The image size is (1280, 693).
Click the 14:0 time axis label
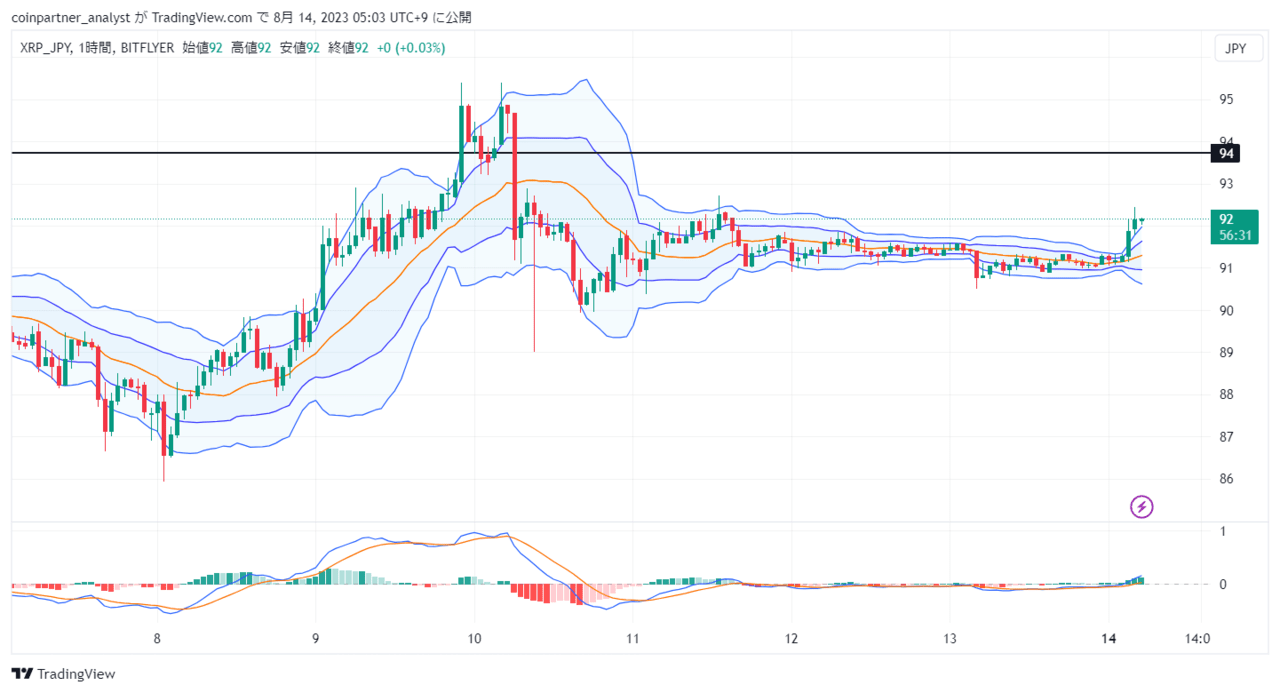[1197, 638]
